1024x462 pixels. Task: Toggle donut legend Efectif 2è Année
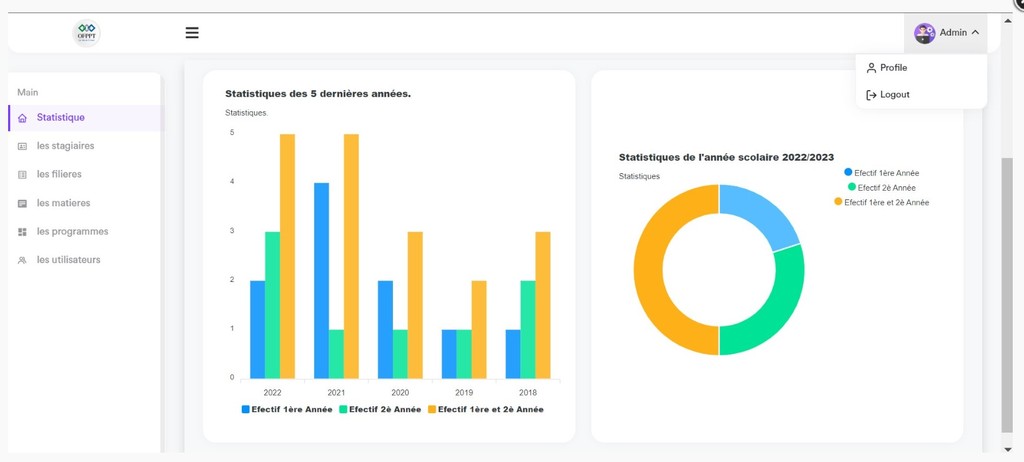[882, 188]
